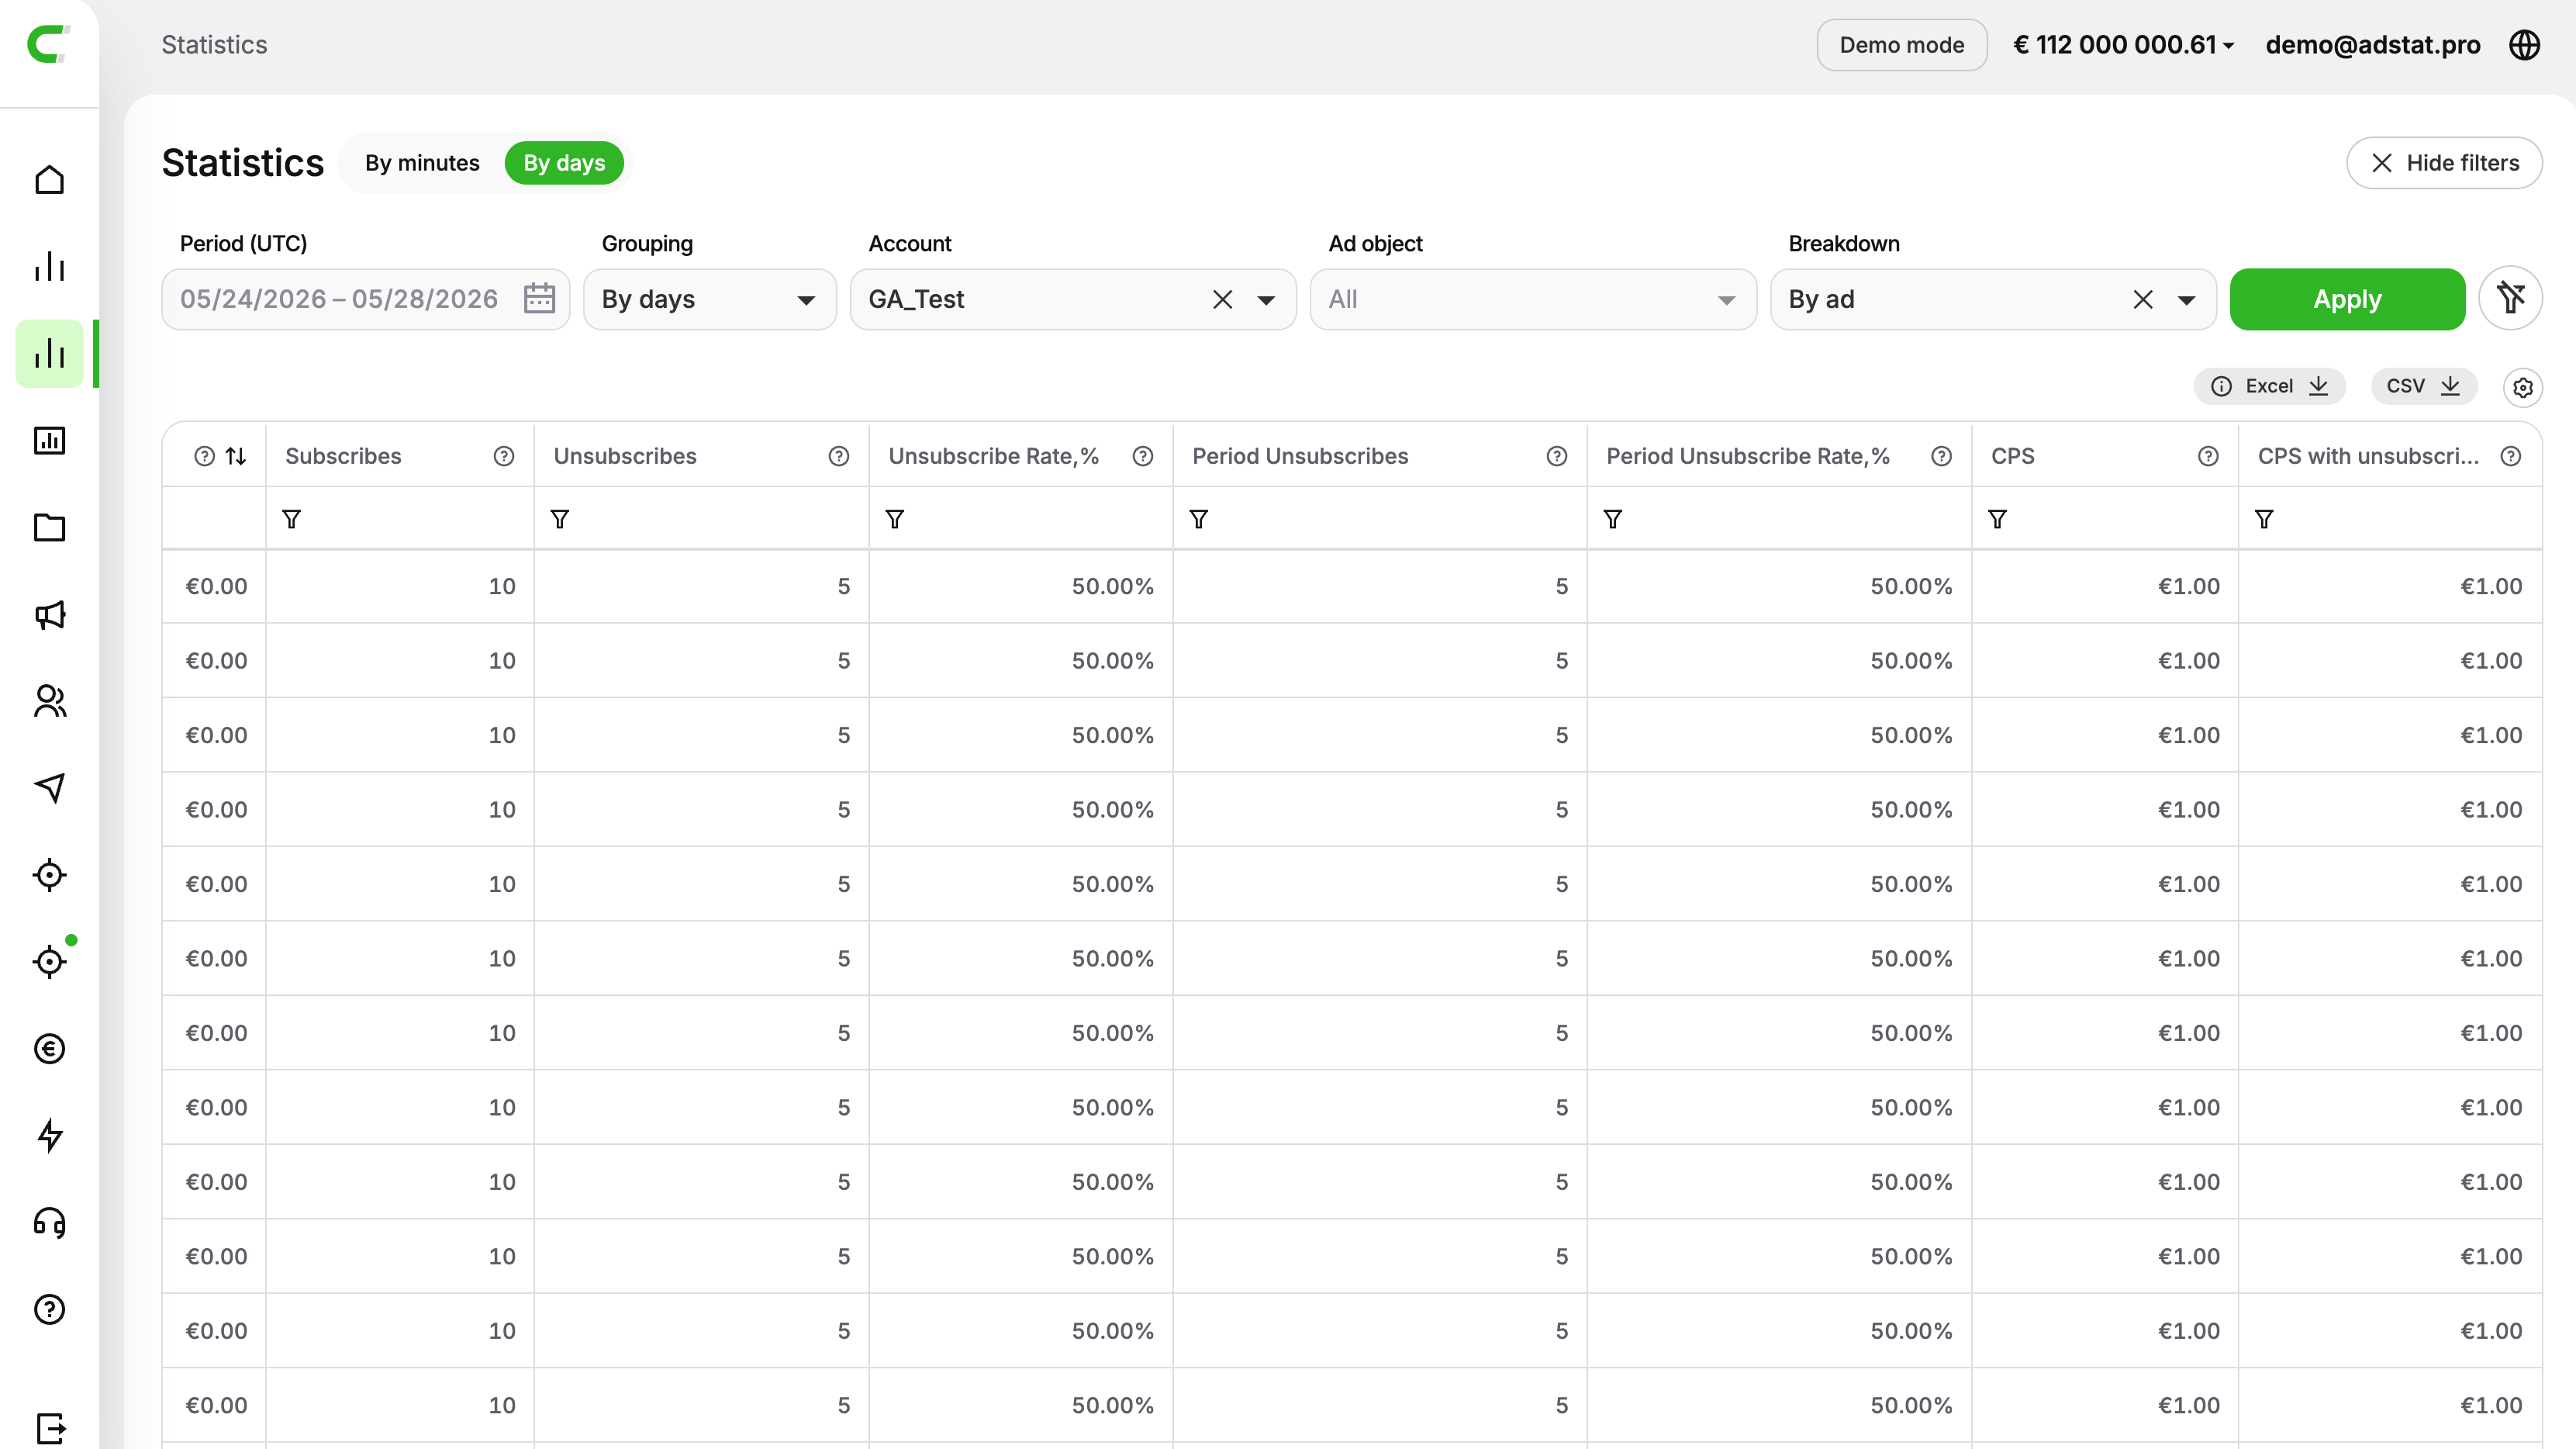Click the green logo in top-left corner

point(49,44)
